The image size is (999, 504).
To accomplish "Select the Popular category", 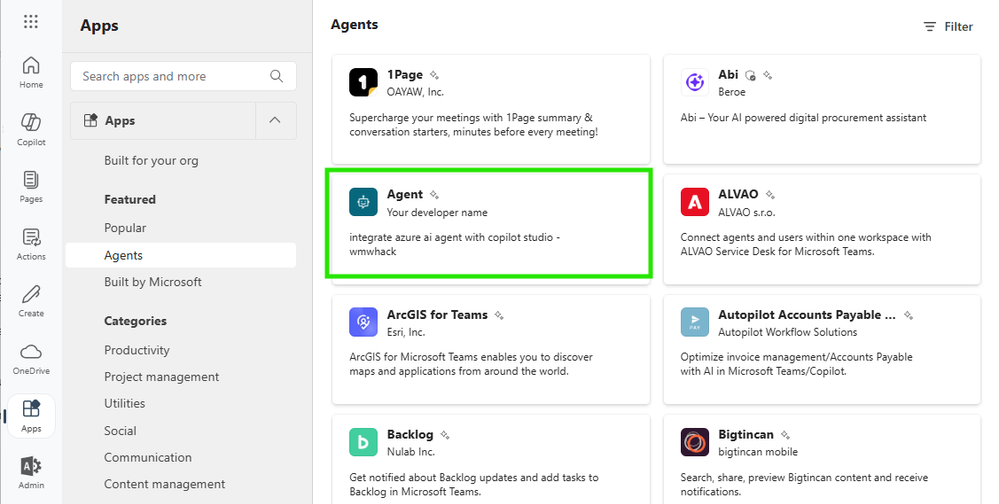I will pyautogui.click(x=125, y=228).
